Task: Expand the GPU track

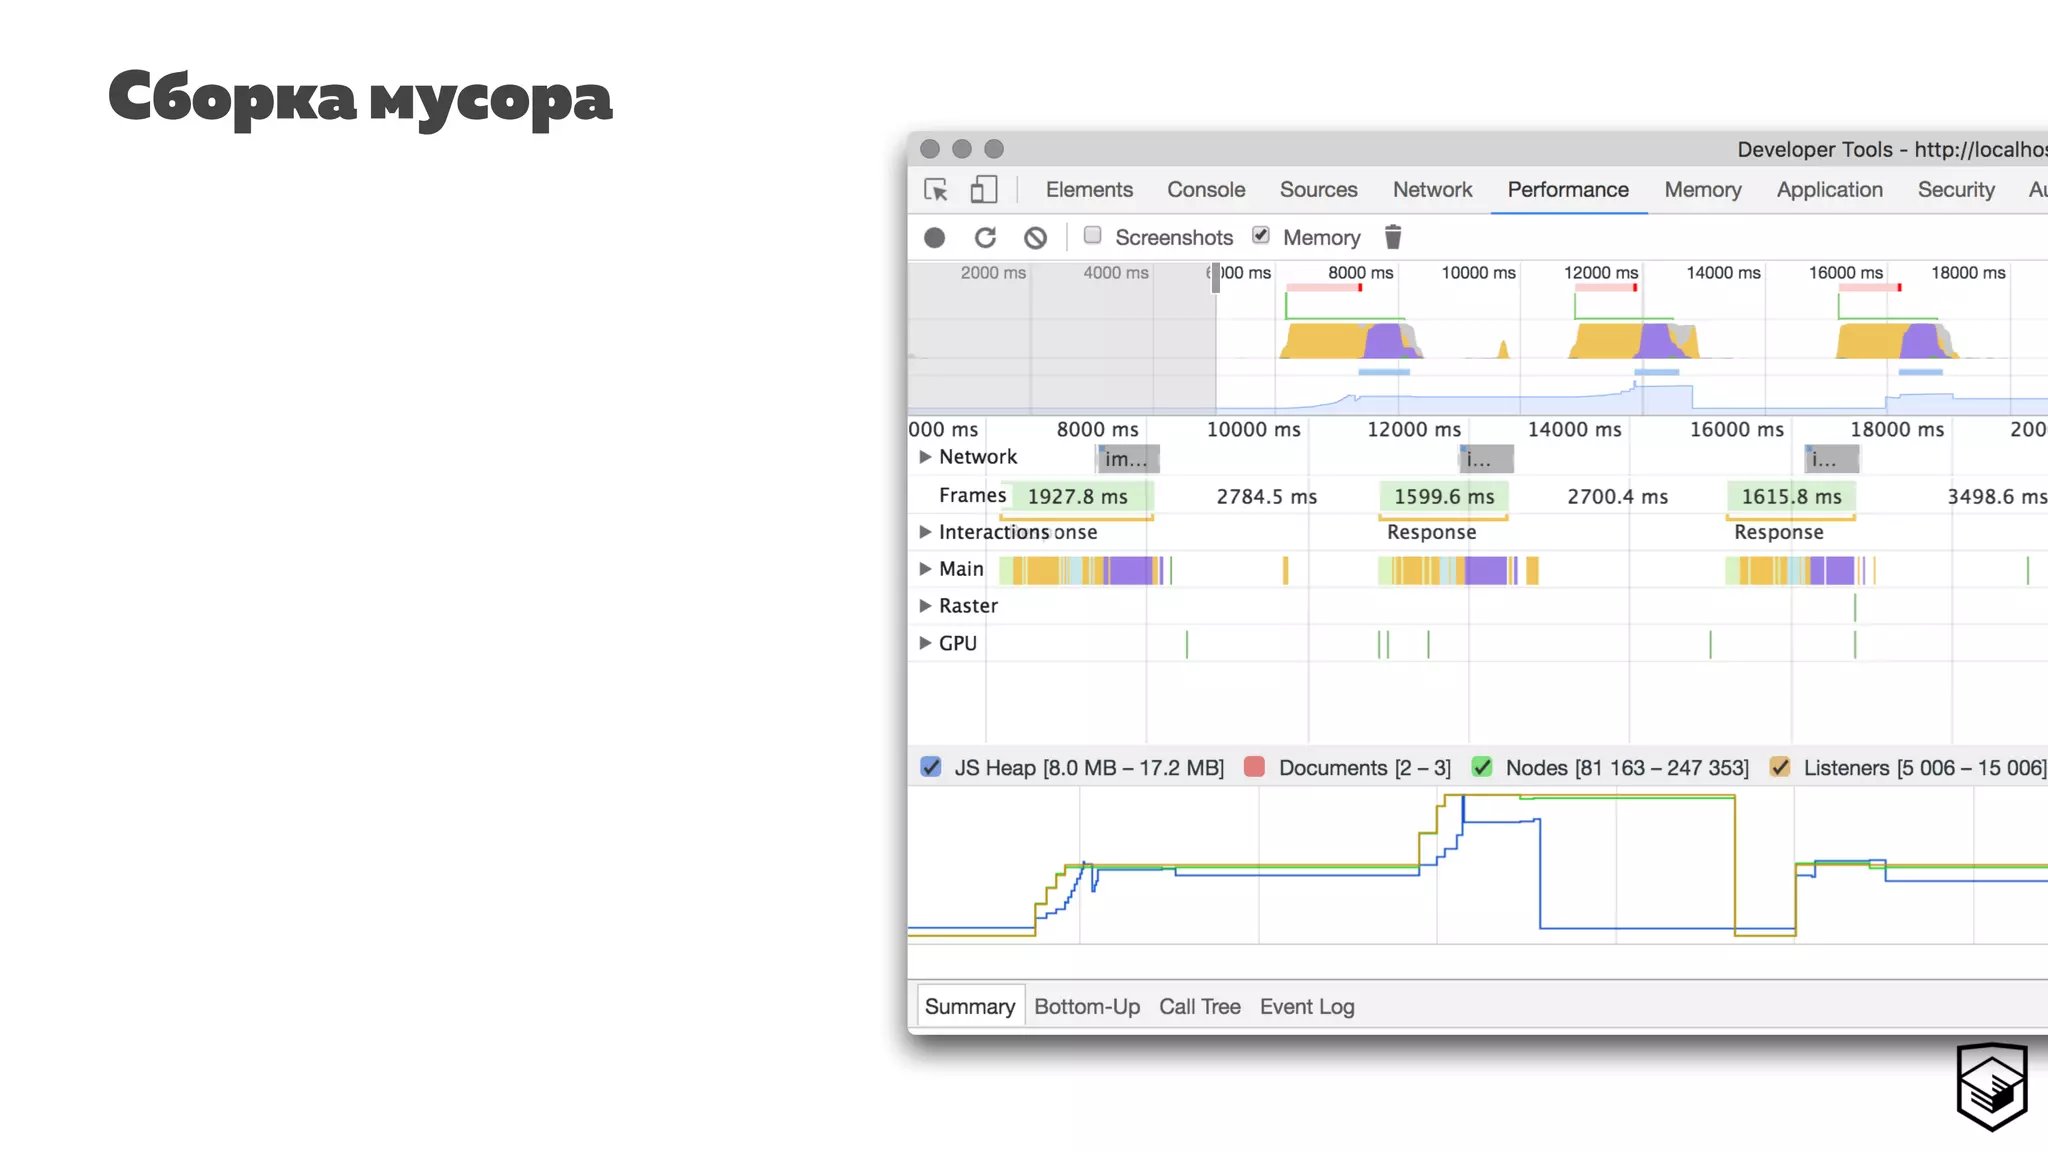Action: [925, 643]
